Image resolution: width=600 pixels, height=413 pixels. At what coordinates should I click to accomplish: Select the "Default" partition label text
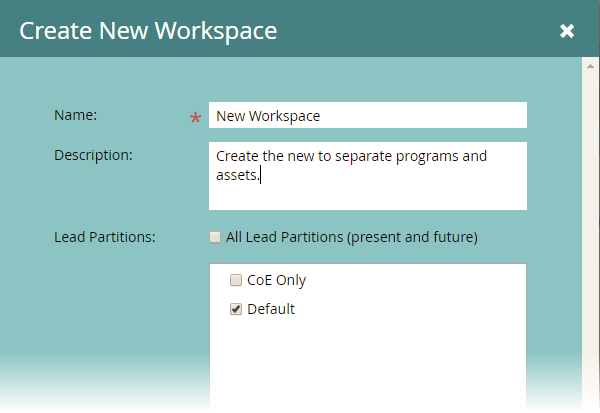(x=271, y=309)
